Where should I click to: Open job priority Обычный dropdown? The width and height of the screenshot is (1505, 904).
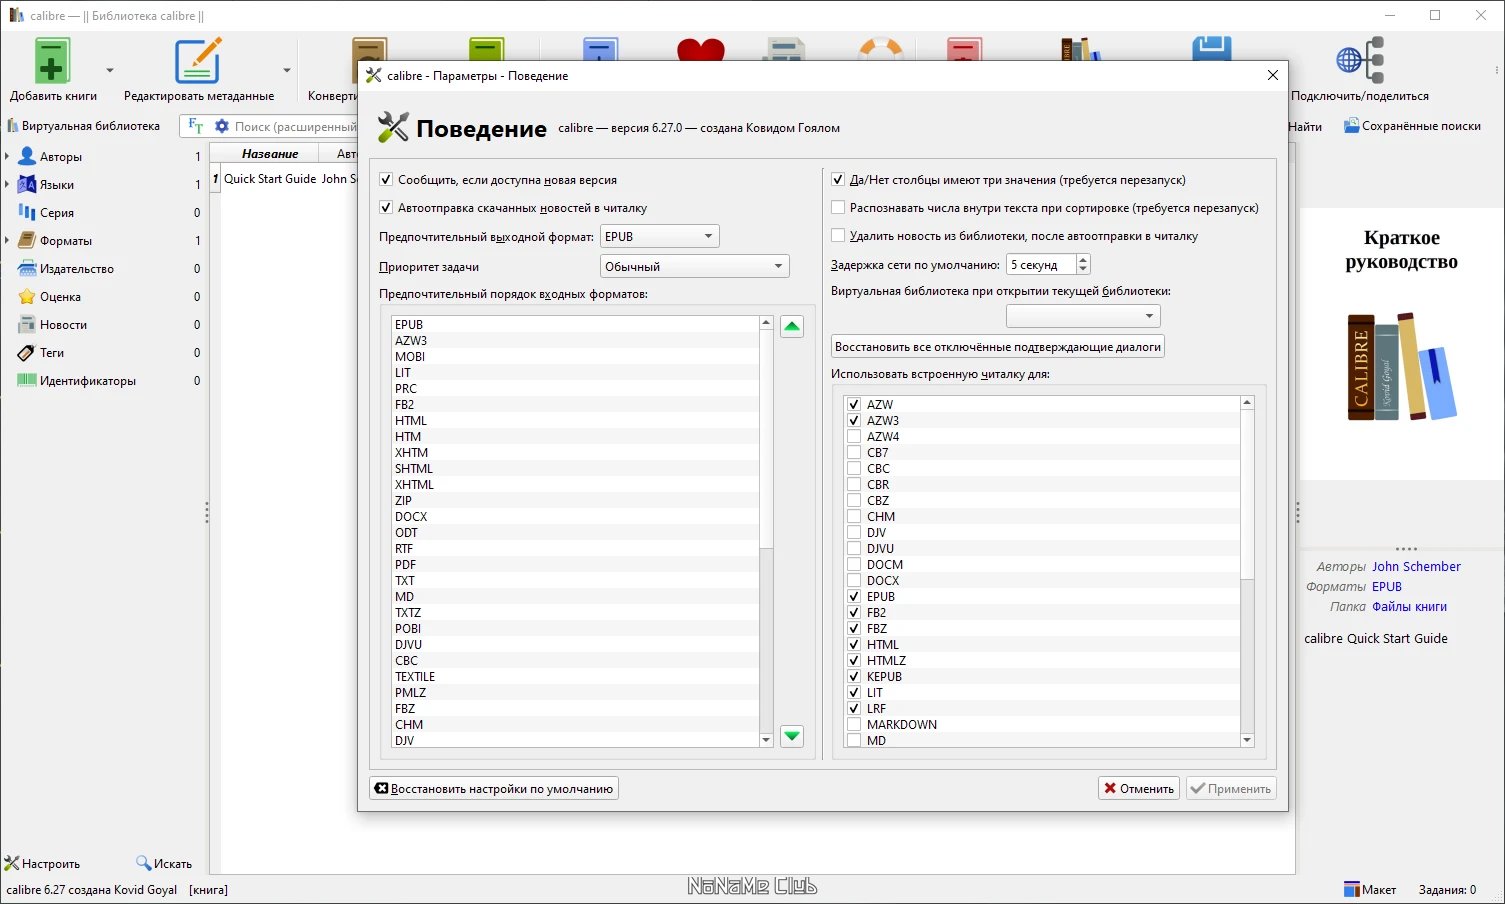tap(694, 267)
